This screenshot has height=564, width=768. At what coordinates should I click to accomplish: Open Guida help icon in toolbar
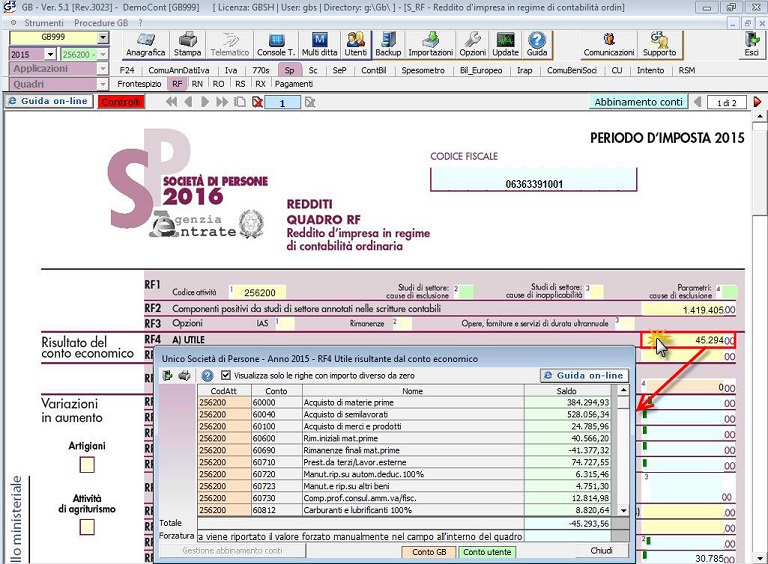pyautogui.click(x=537, y=45)
